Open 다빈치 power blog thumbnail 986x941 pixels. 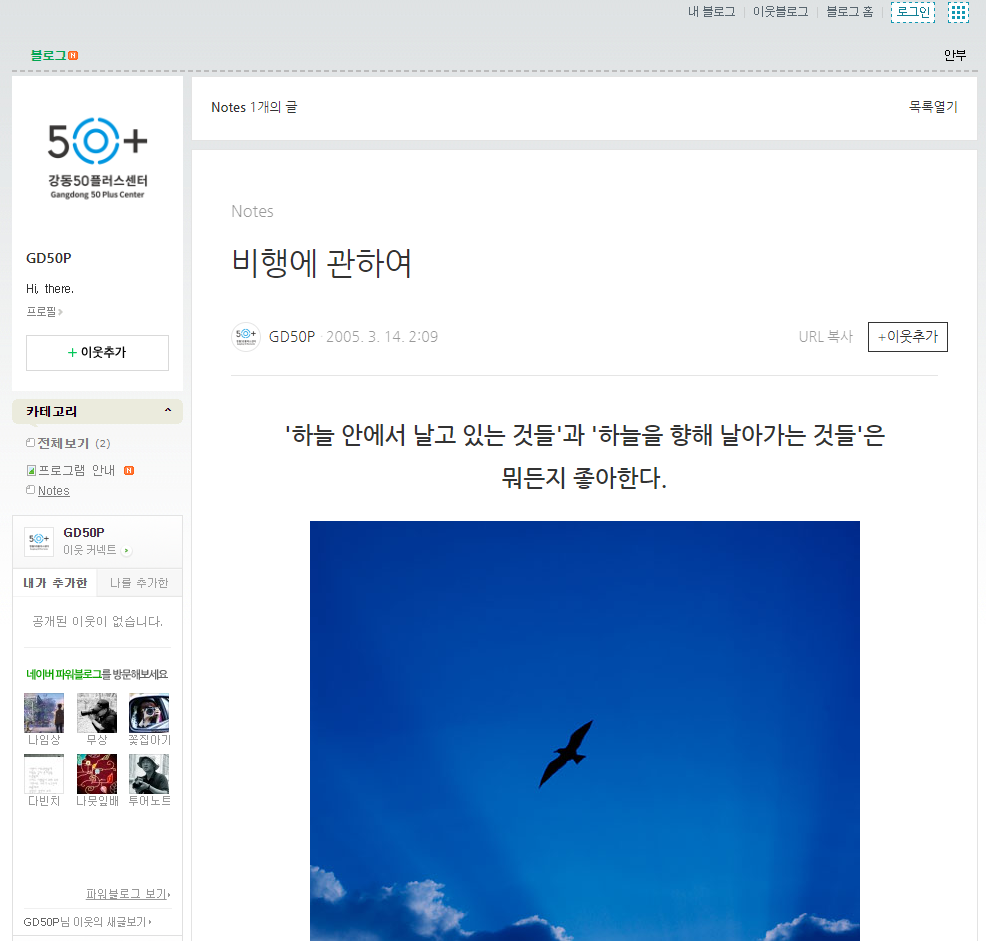44,774
